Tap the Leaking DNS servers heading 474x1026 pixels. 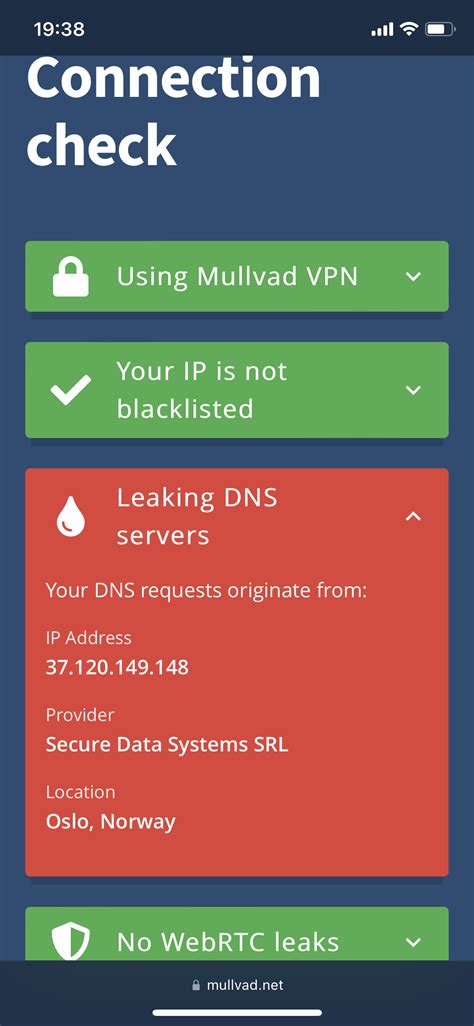coord(197,516)
